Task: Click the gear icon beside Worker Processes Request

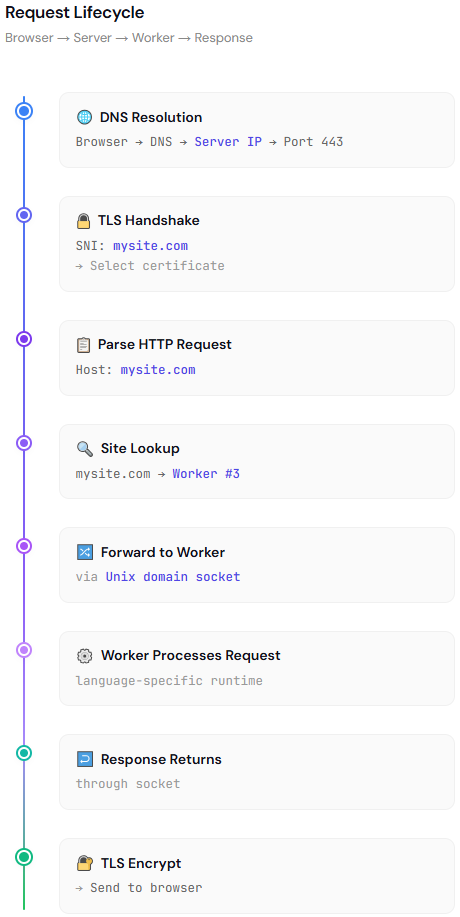Action: tap(85, 656)
